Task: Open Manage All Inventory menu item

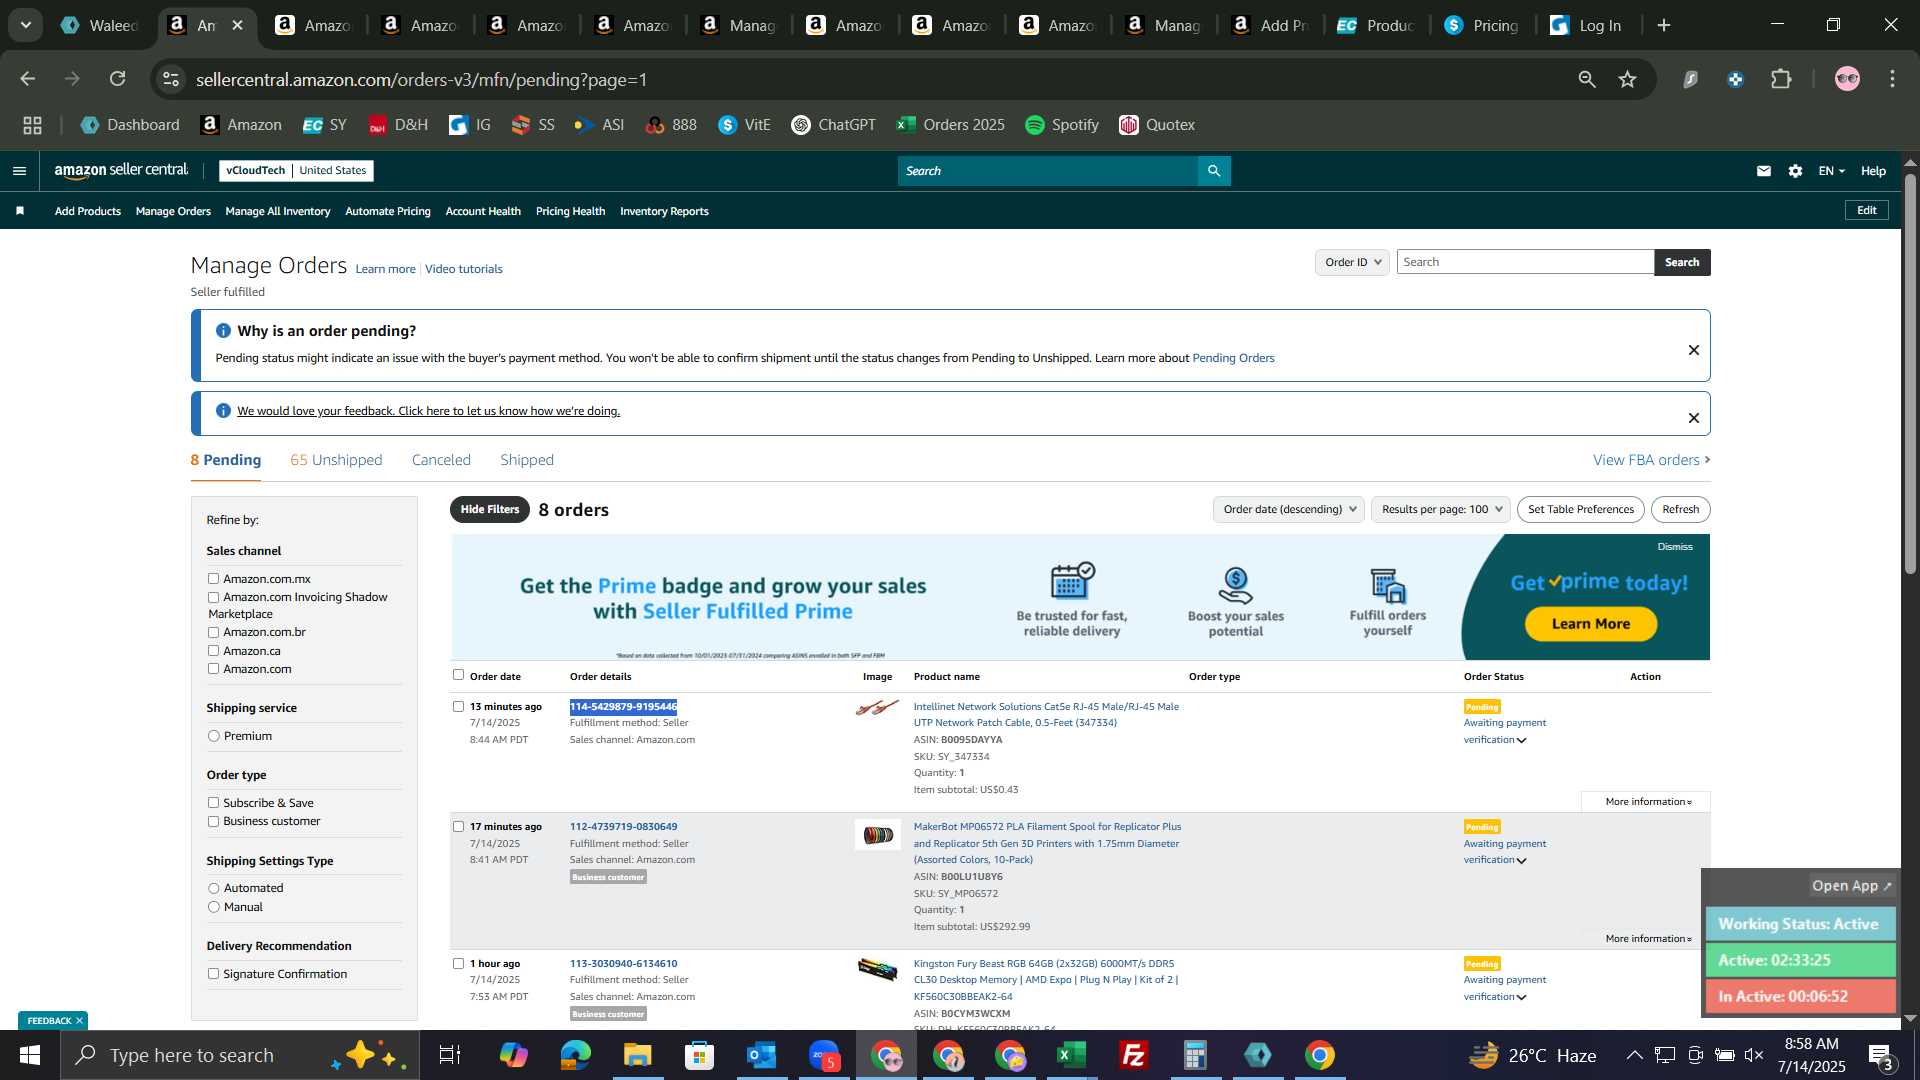Action: pyautogui.click(x=278, y=211)
